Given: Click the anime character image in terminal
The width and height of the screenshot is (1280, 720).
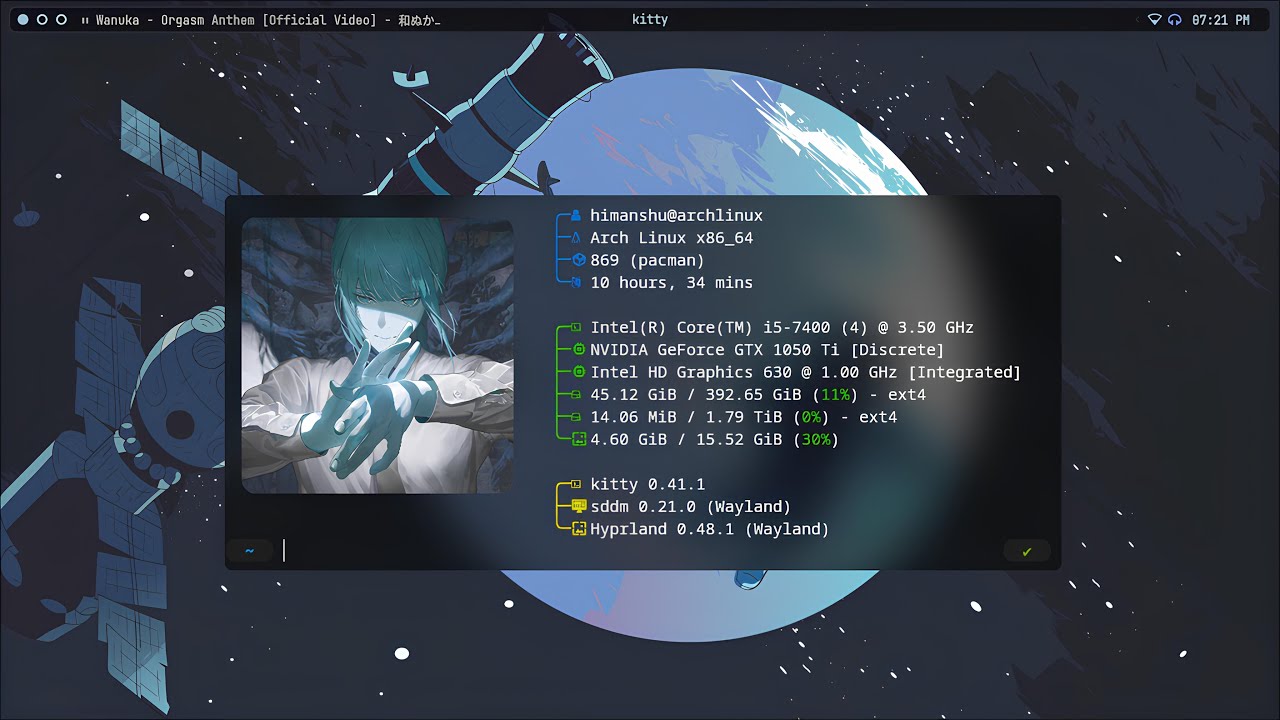Looking at the screenshot, I should 378,355.
